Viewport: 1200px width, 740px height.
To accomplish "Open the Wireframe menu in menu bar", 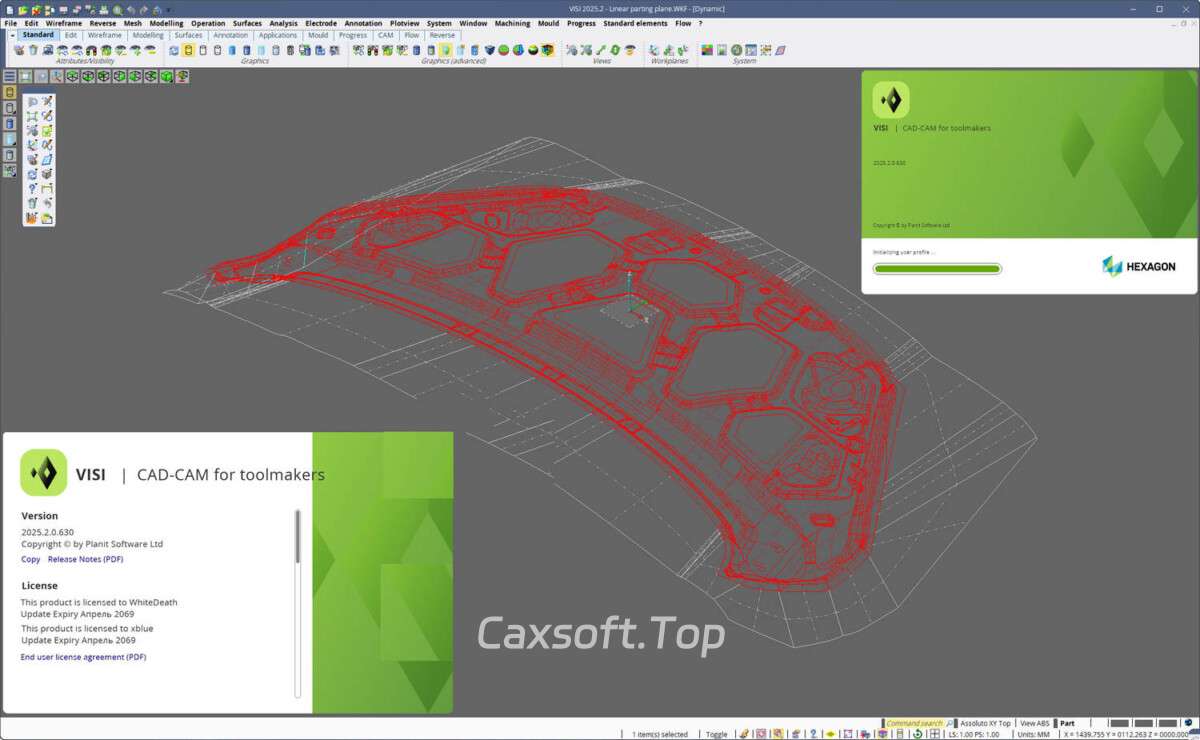I will 64,23.
